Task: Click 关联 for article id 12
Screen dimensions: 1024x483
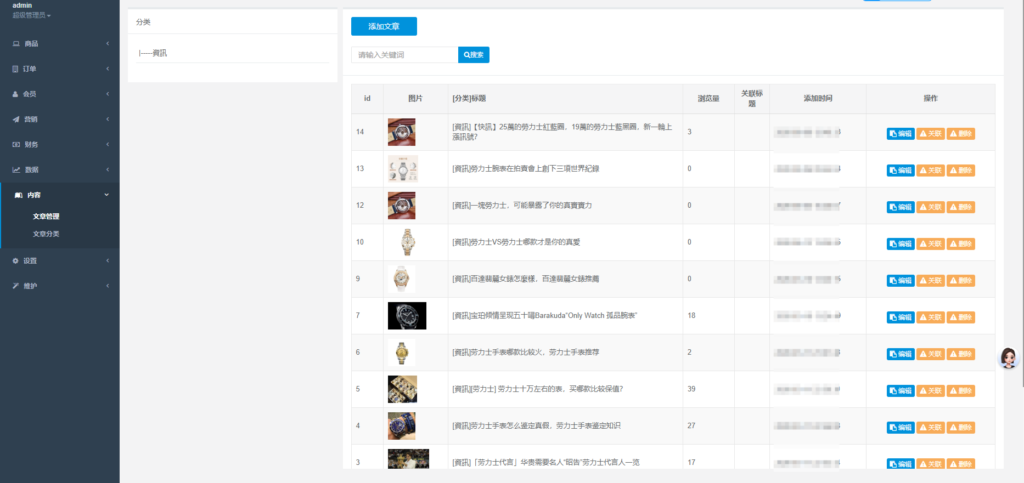Action: [x=931, y=207]
